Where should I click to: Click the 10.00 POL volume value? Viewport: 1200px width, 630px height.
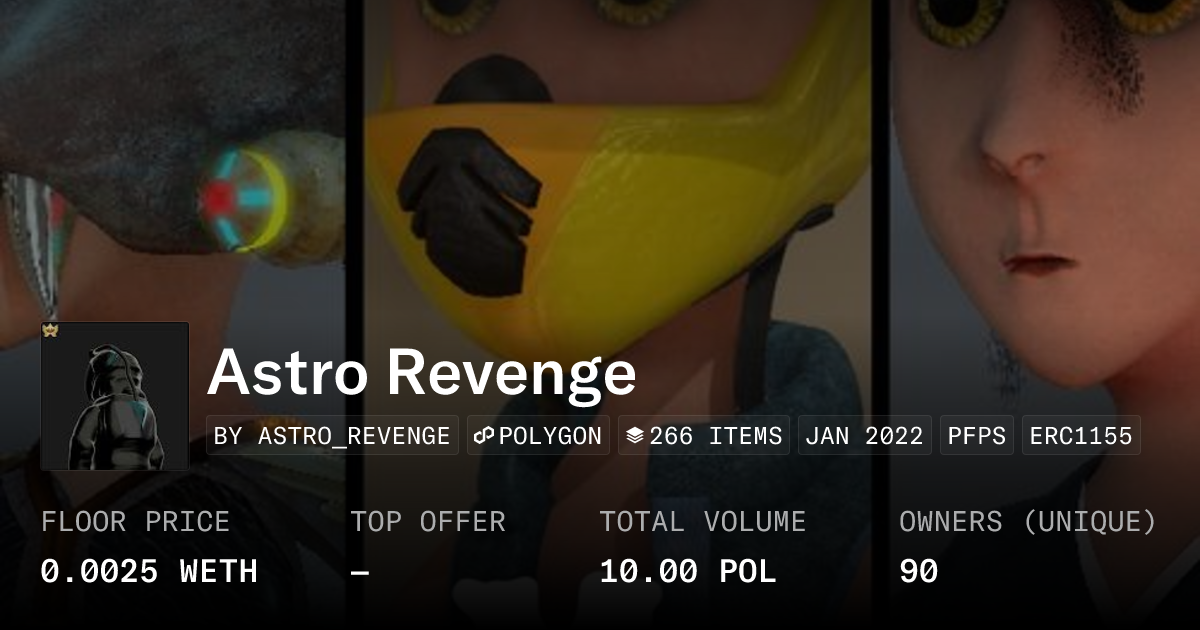coord(688,572)
